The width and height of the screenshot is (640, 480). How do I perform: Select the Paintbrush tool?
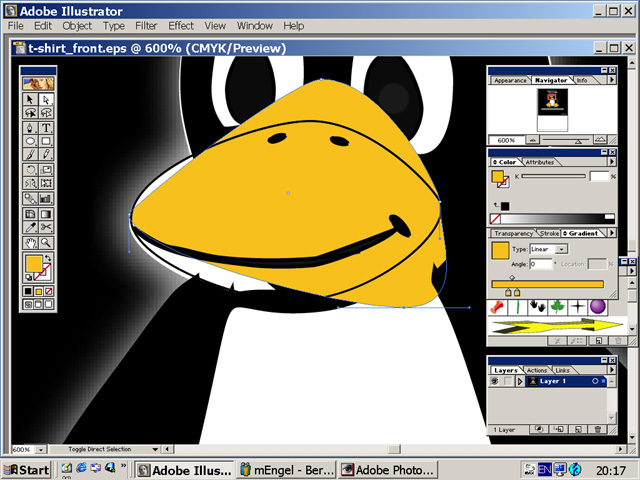[x=30, y=155]
